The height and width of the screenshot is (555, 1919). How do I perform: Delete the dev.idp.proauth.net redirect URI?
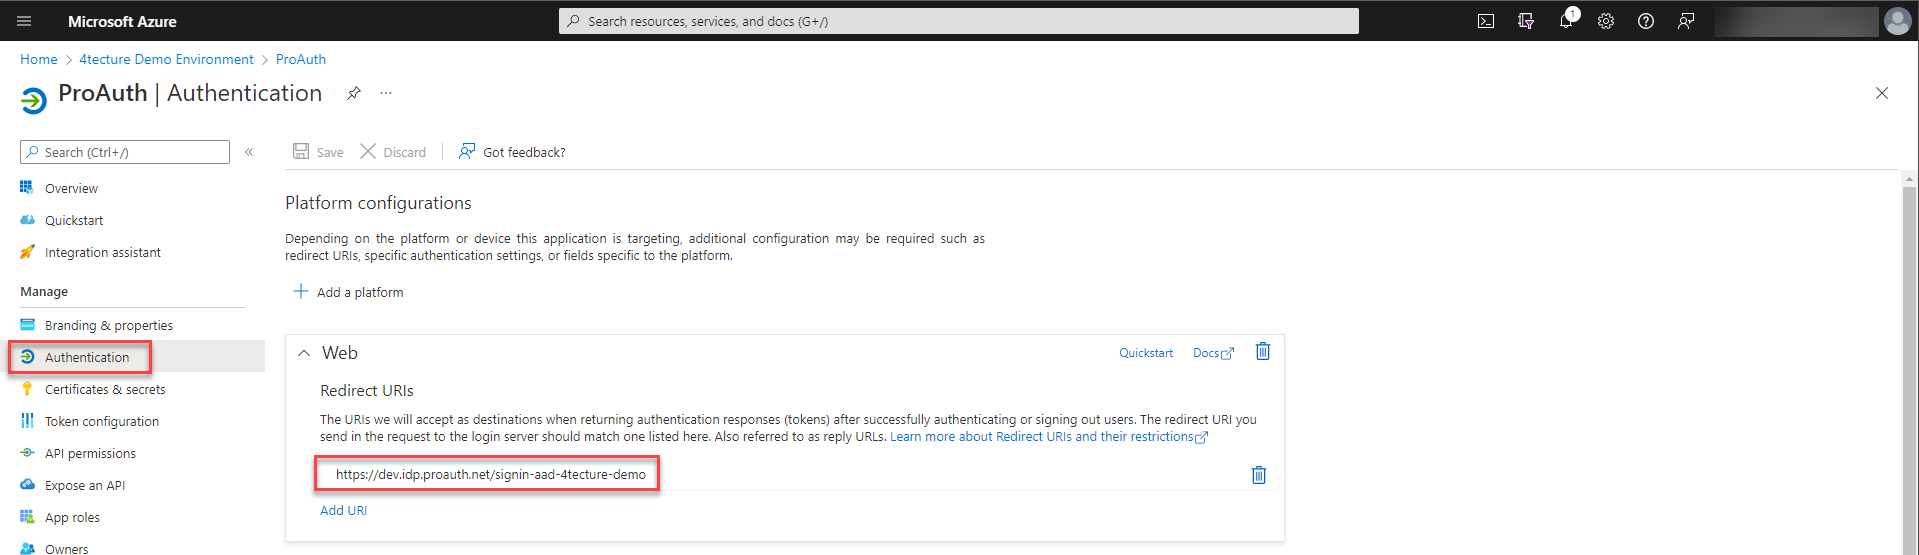(1259, 475)
